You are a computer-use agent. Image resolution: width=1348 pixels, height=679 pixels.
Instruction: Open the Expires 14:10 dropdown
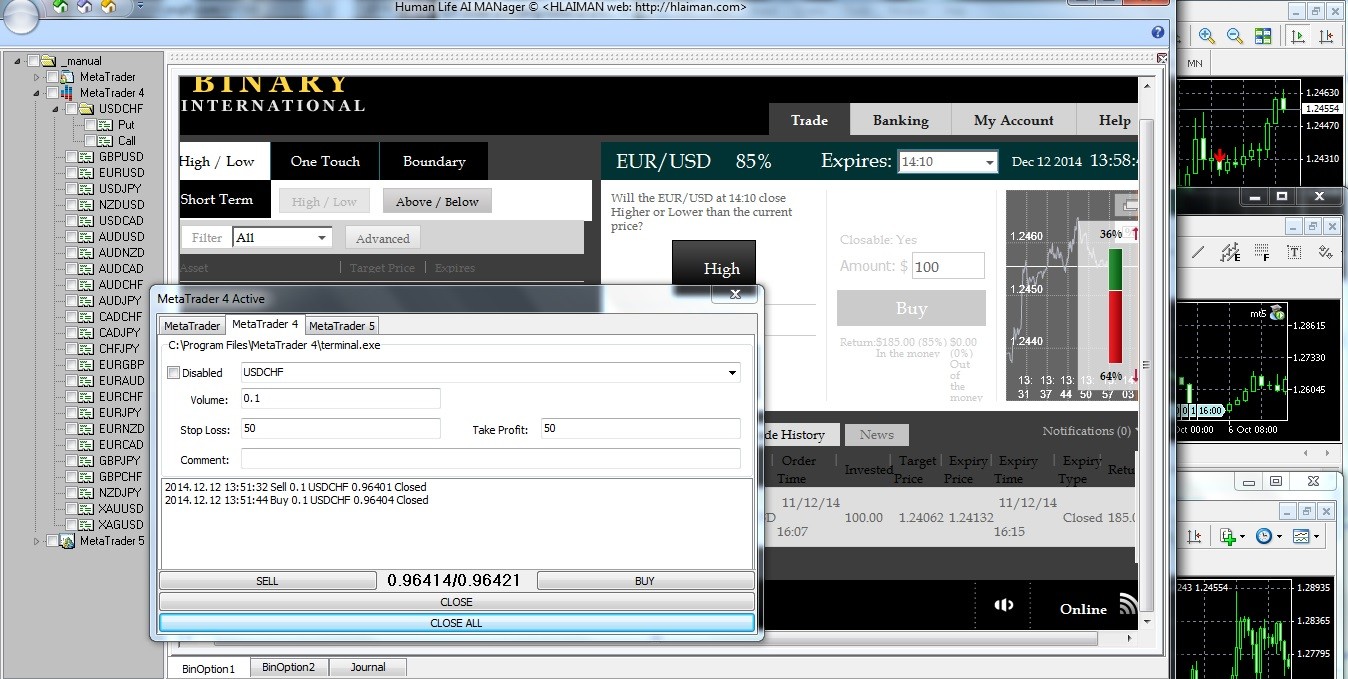click(x=989, y=162)
